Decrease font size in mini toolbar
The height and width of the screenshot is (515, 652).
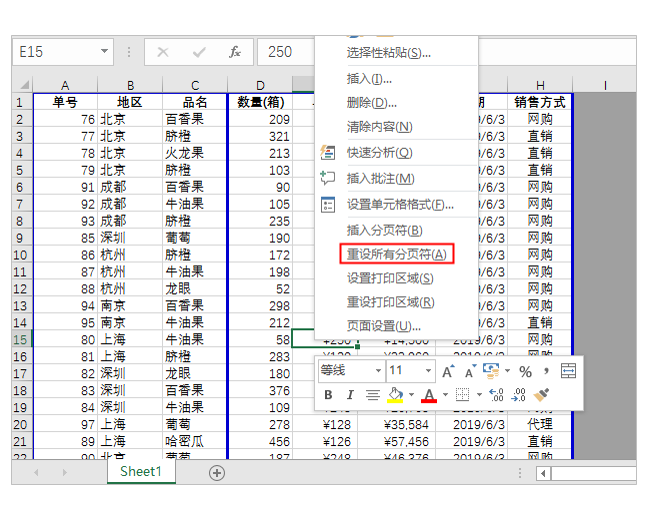470,371
